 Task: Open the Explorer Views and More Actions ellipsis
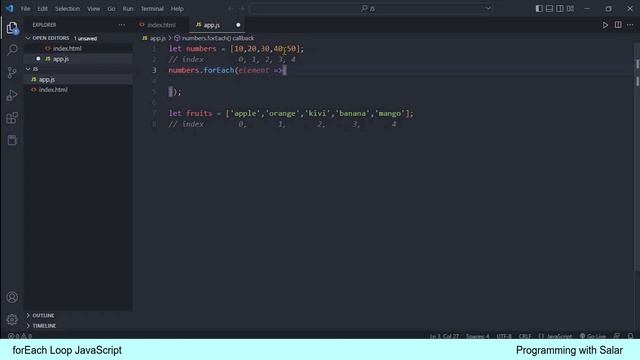click(x=122, y=25)
